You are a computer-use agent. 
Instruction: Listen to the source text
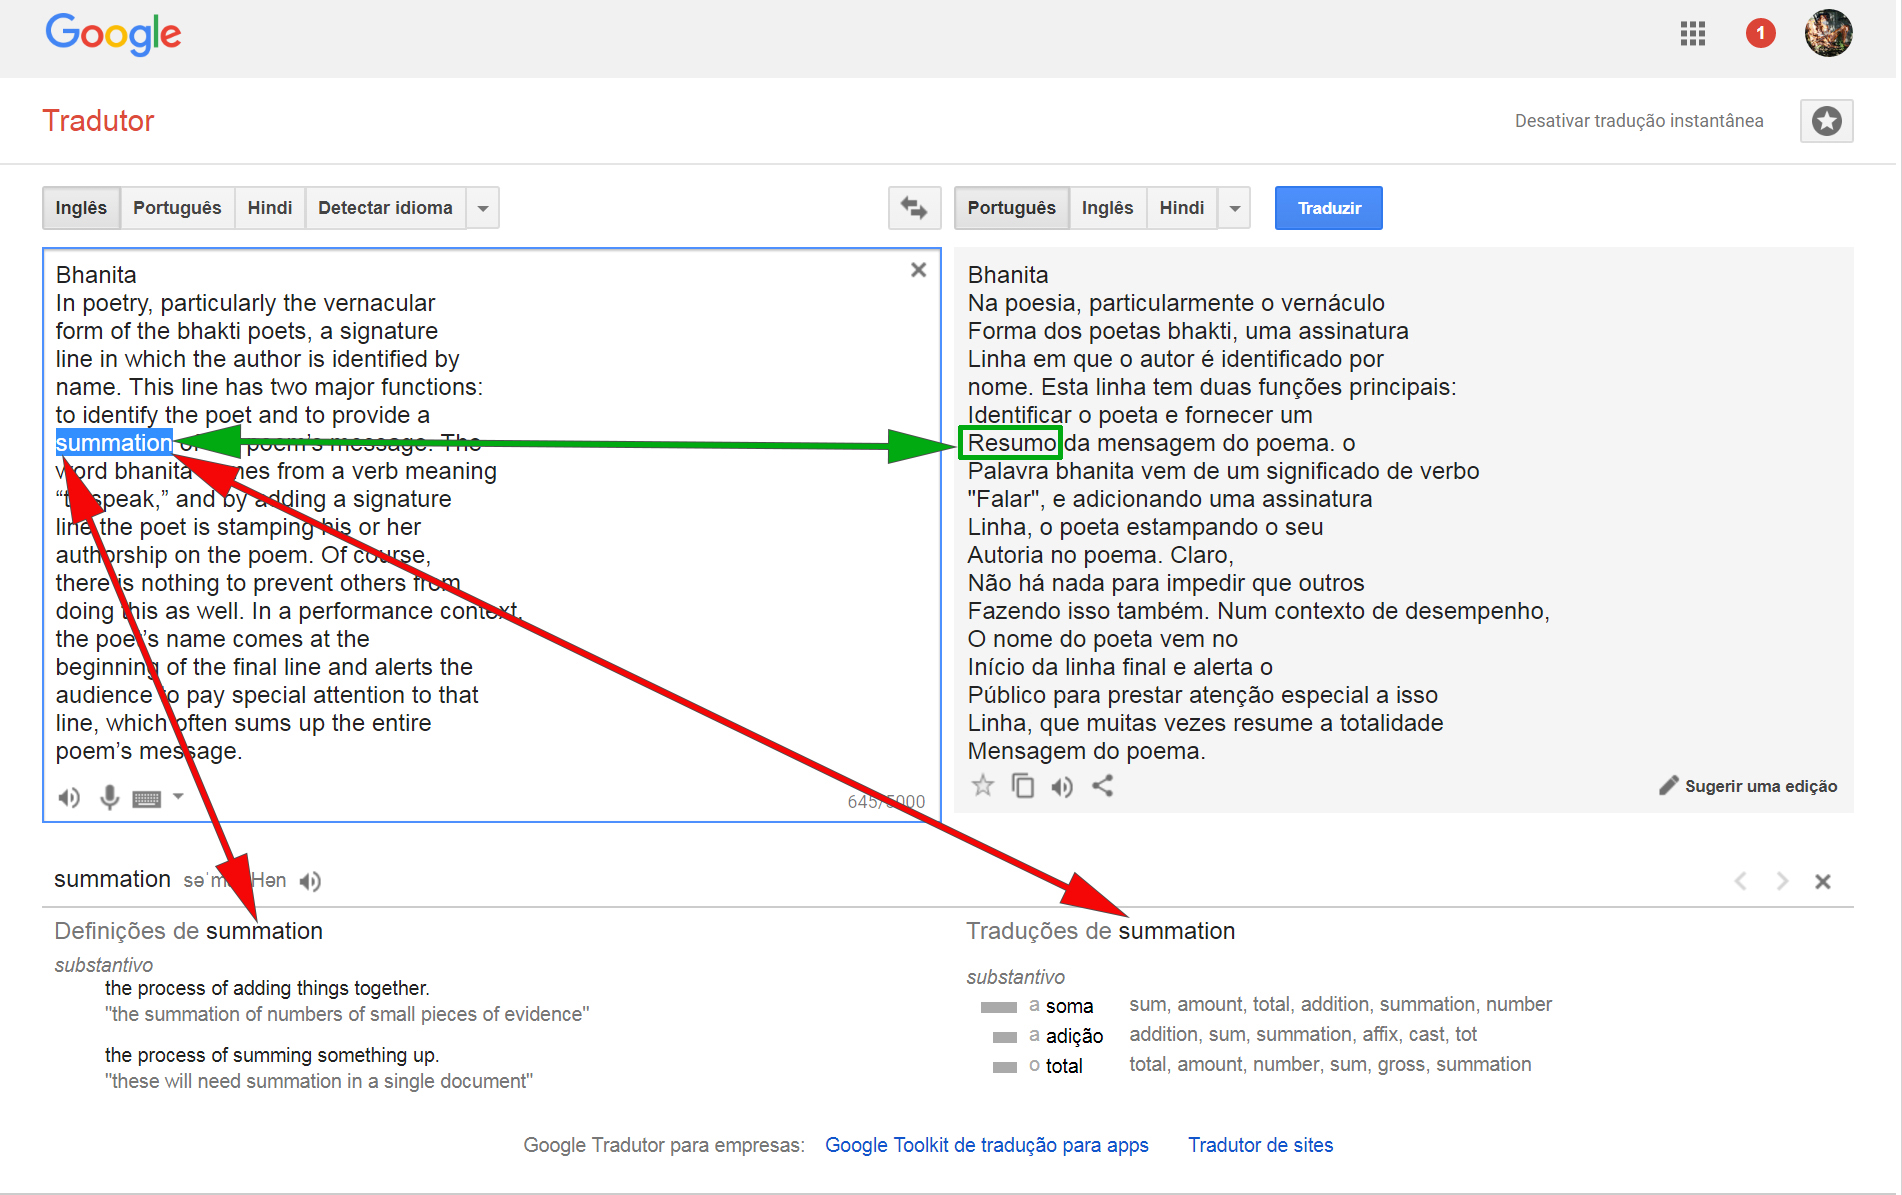point(69,798)
